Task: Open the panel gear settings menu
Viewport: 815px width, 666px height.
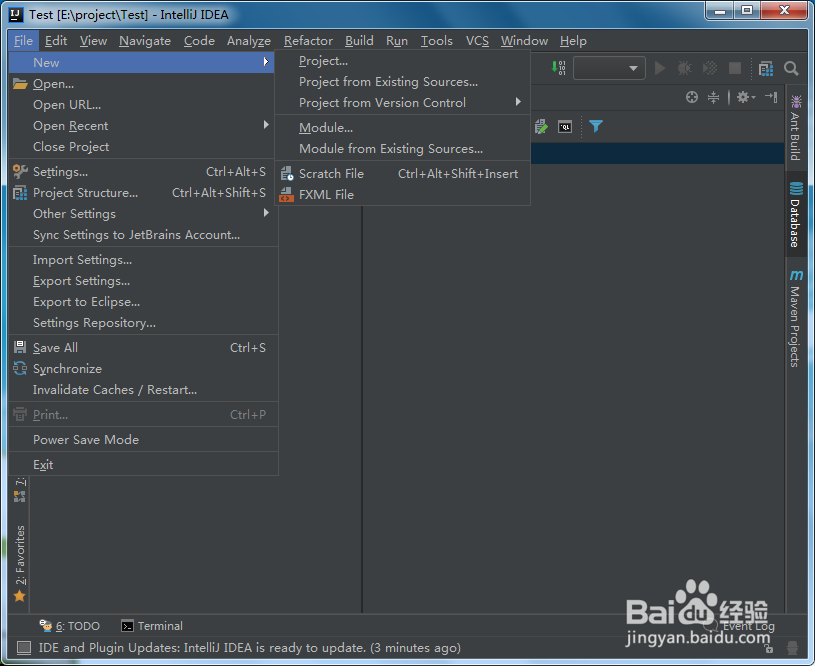Action: coord(745,97)
